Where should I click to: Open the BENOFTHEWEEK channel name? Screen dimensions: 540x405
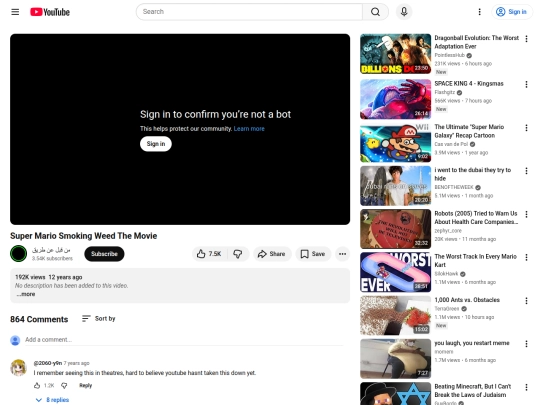pyautogui.click(x=454, y=187)
